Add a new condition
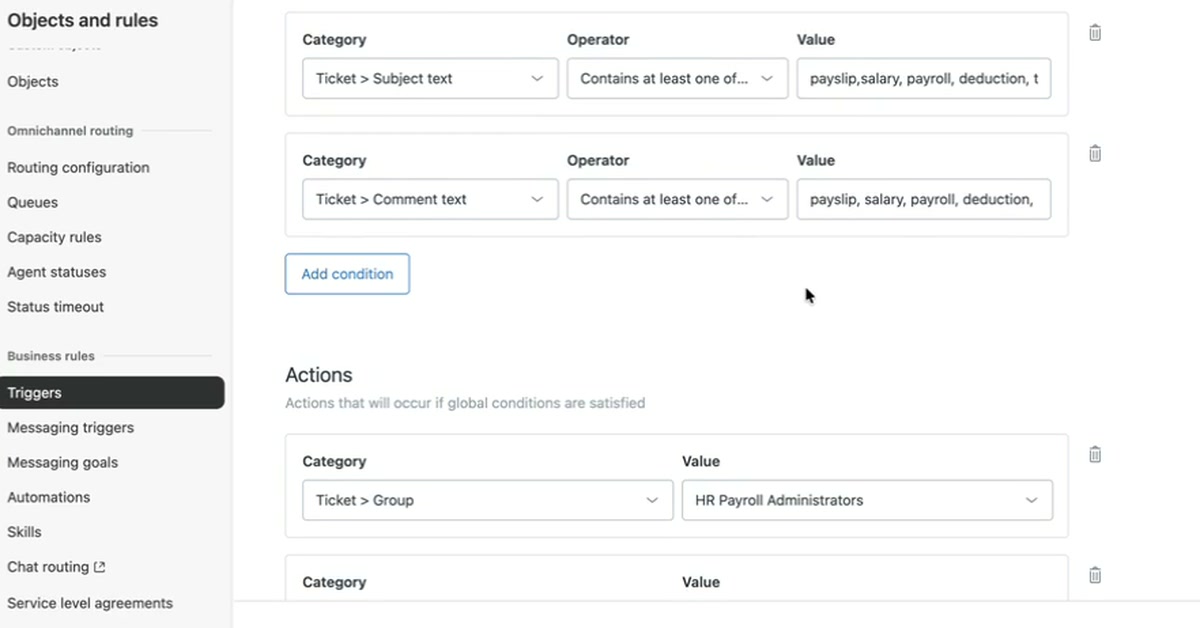This screenshot has height=628, width=1200. [347, 274]
